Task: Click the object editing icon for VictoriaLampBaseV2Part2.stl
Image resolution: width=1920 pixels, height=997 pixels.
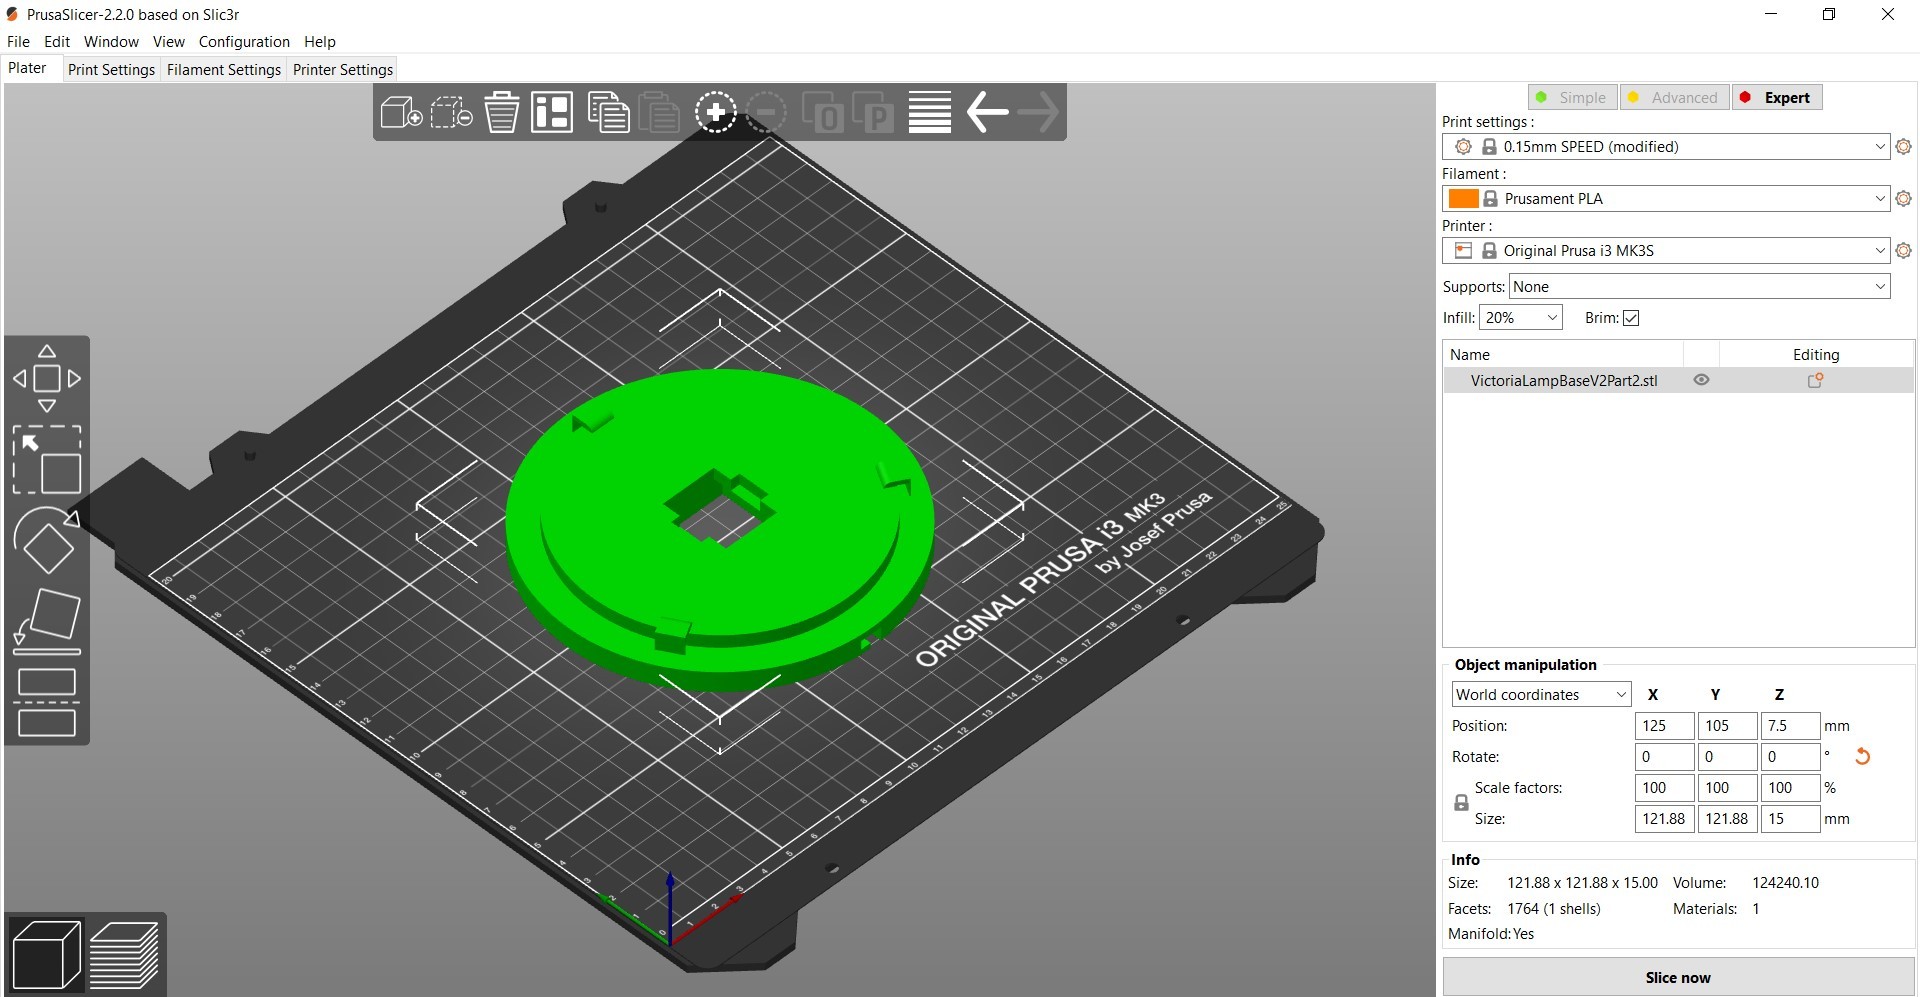Action: click(x=1816, y=380)
